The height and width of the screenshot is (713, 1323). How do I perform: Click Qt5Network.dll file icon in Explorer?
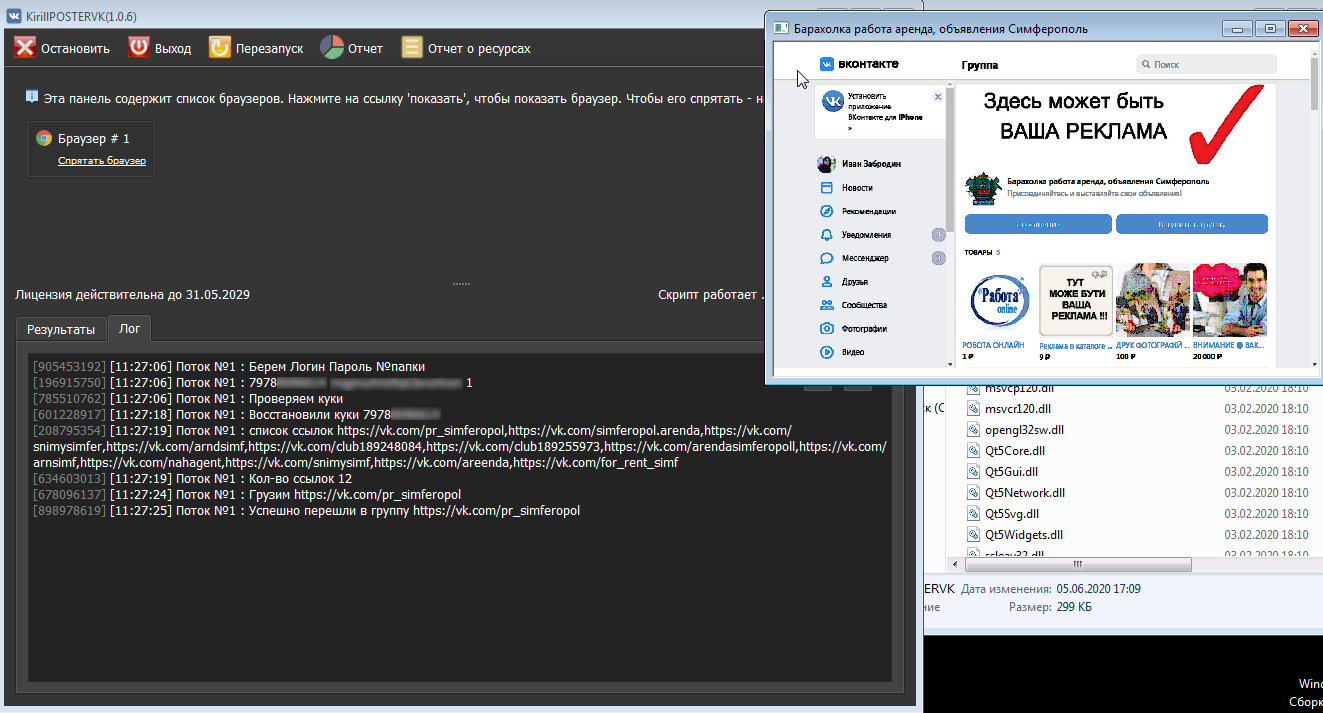tap(975, 493)
